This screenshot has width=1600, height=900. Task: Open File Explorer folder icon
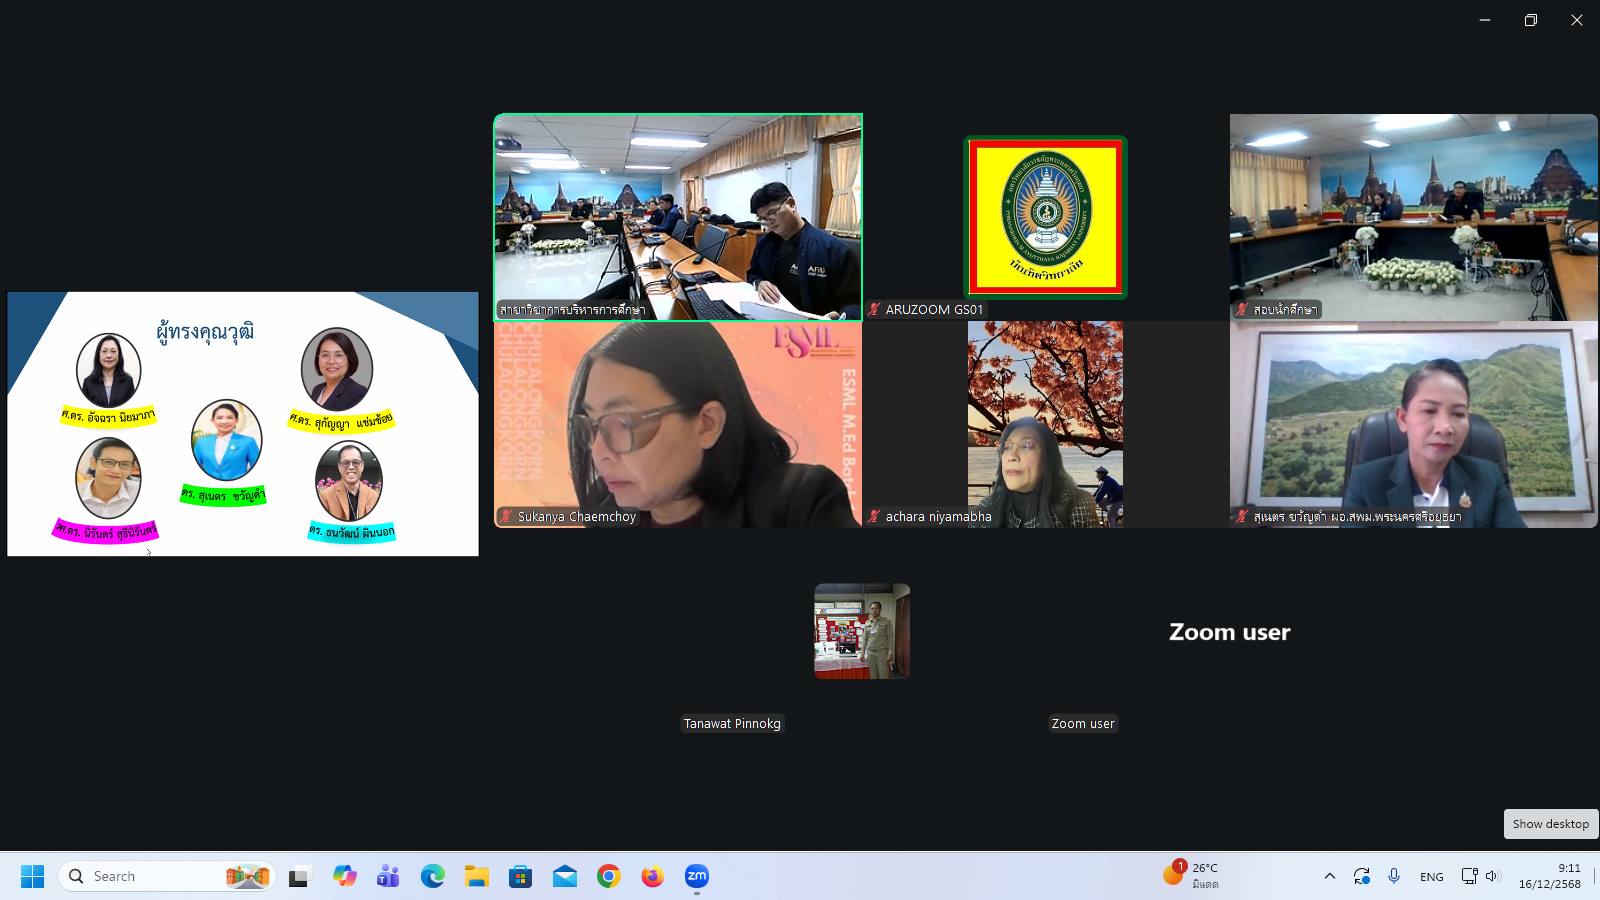(x=476, y=876)
